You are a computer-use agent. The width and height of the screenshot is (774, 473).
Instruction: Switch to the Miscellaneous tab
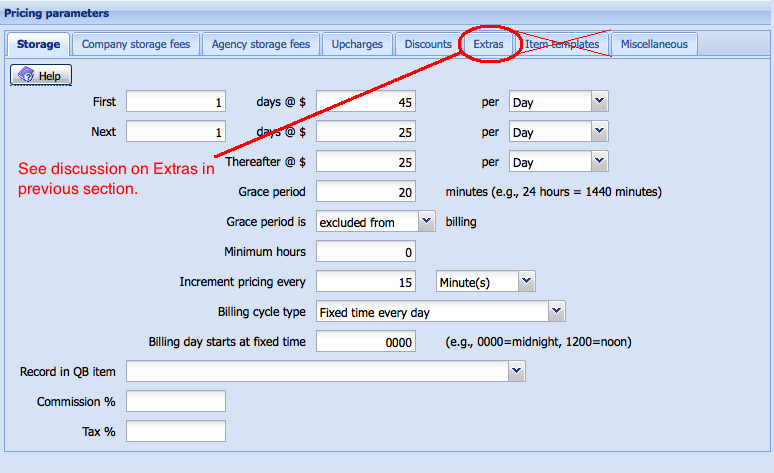tap(654, 44)
